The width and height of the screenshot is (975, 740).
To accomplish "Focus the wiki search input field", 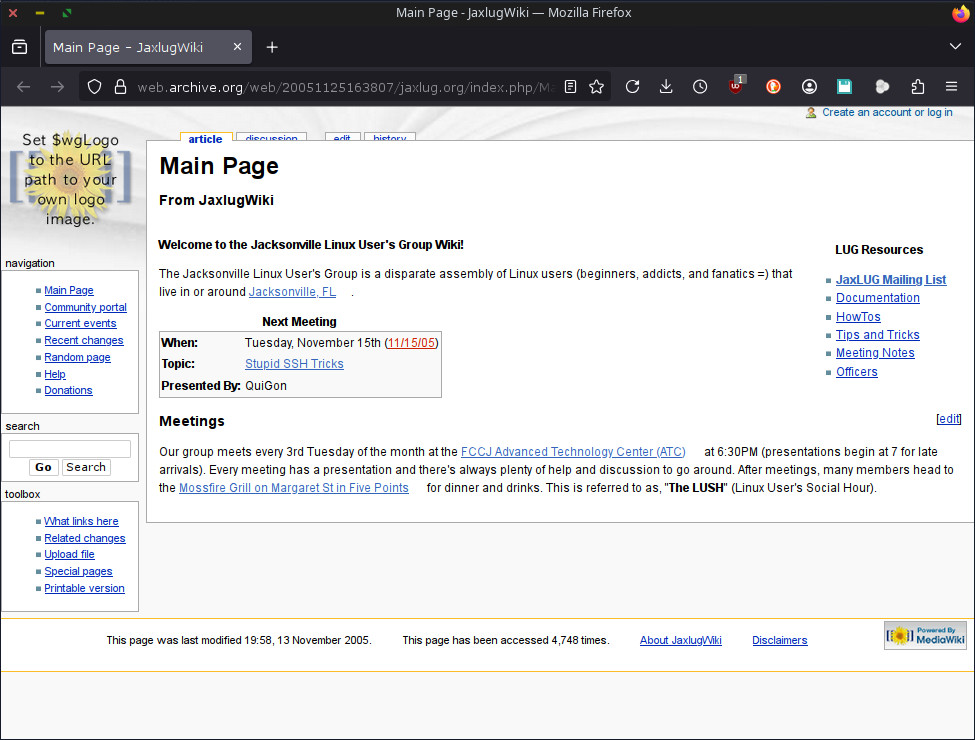I will click(x=70, y=449).
